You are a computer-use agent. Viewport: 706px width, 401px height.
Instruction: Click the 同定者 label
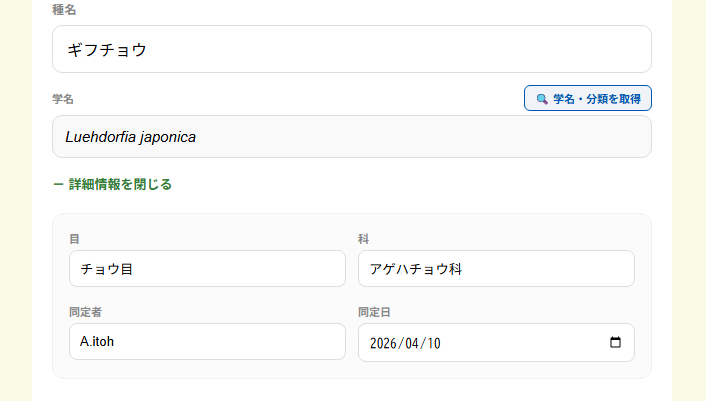(x=85, y=312)
